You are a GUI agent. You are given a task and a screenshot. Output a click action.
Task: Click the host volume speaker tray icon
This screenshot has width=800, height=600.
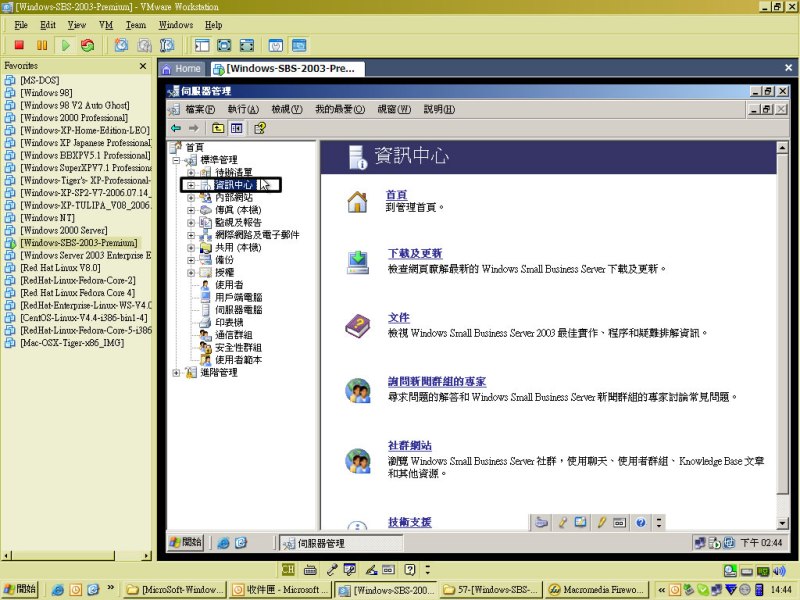[779, 571]
